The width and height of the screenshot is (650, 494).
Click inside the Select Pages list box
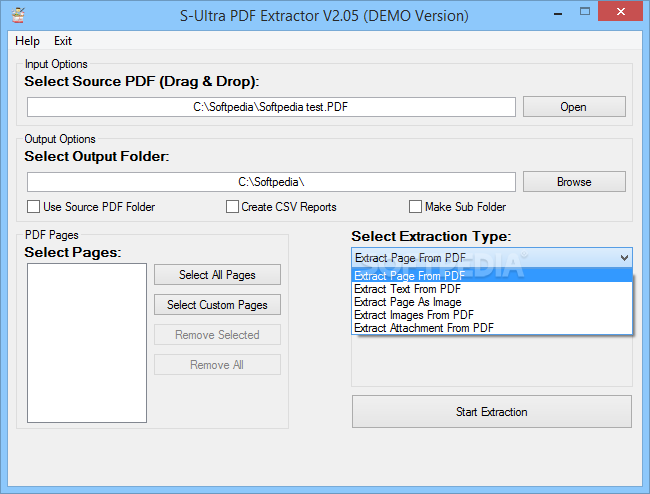(87, 343)
